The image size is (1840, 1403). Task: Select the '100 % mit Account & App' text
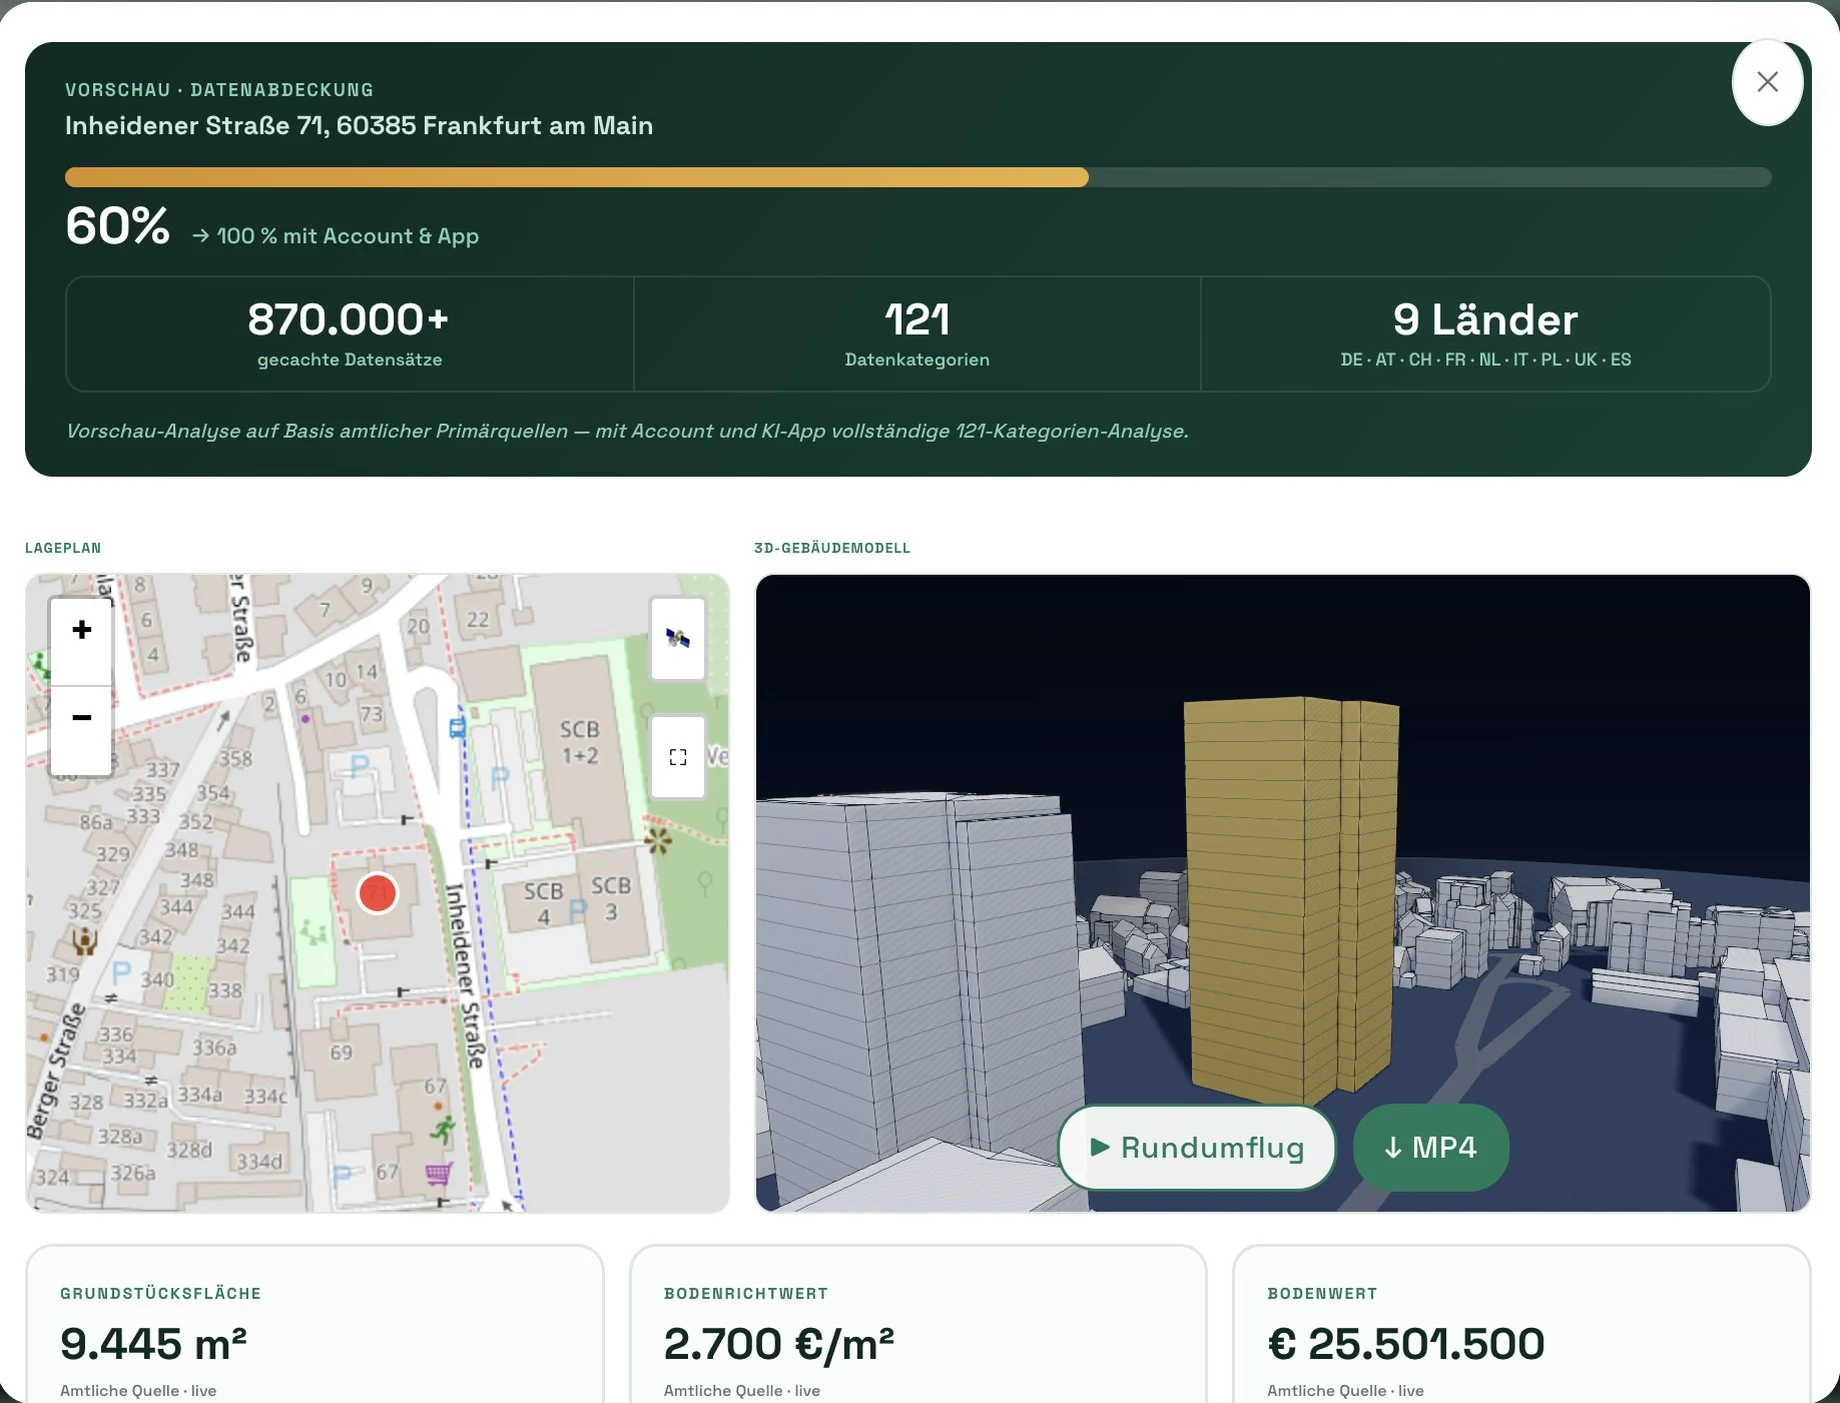pyautogui.click(x=348, y=236)
